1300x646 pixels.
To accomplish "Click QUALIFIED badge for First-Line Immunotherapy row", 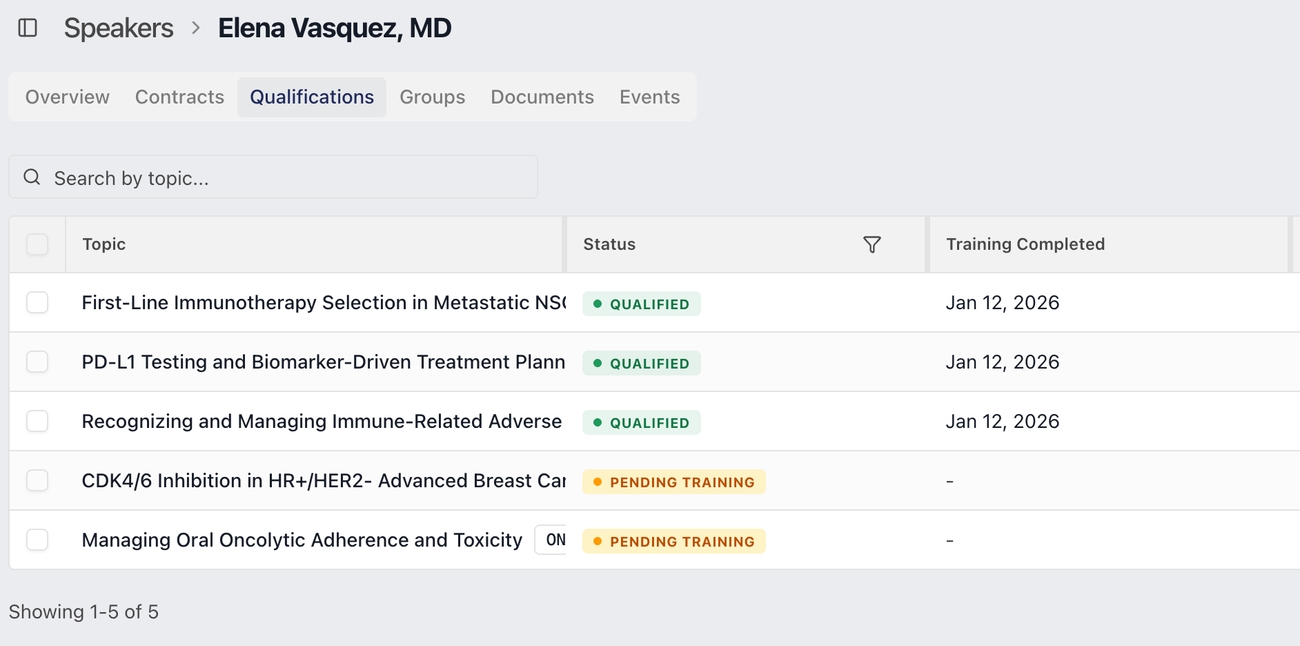I will pyautogui.click(x=642, y=304).
